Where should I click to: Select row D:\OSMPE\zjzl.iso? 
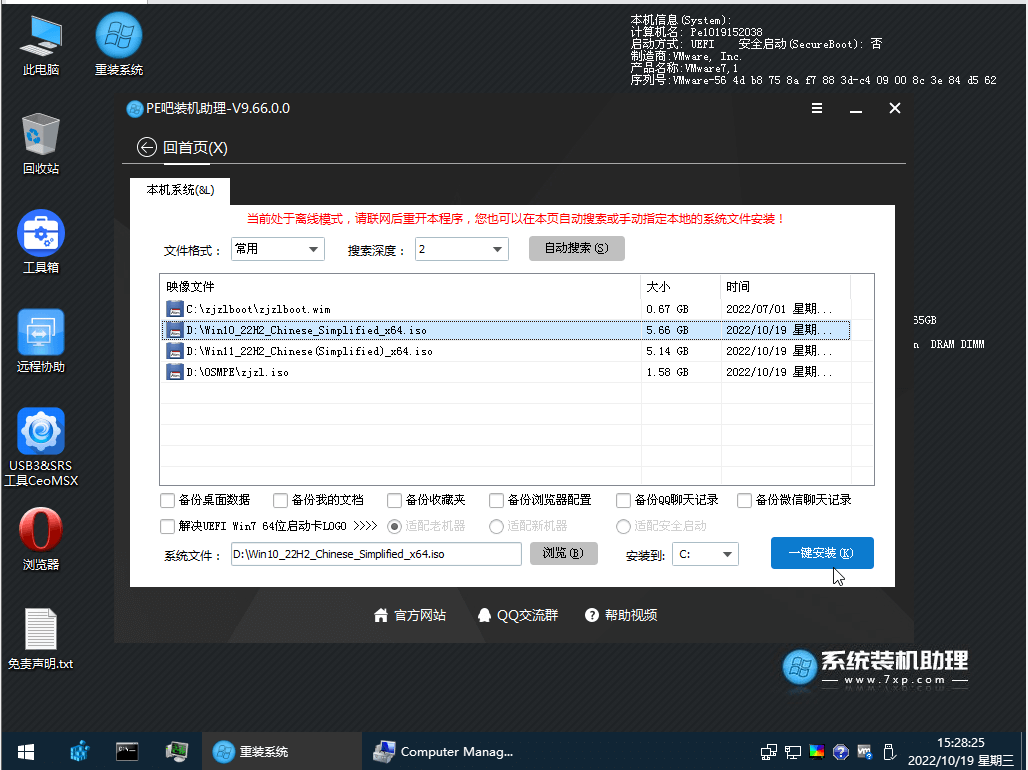506,372
